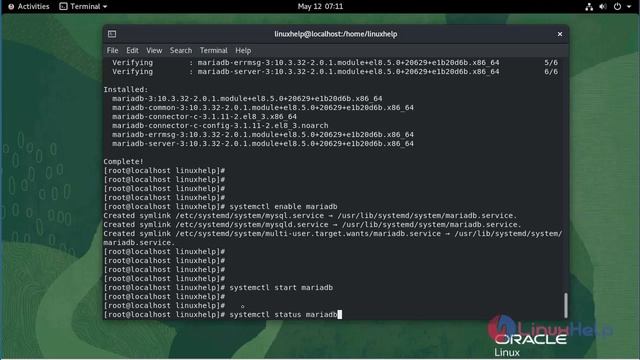Open the Search menu
Screen dimensions: 640x360
[x=181, y=51]
